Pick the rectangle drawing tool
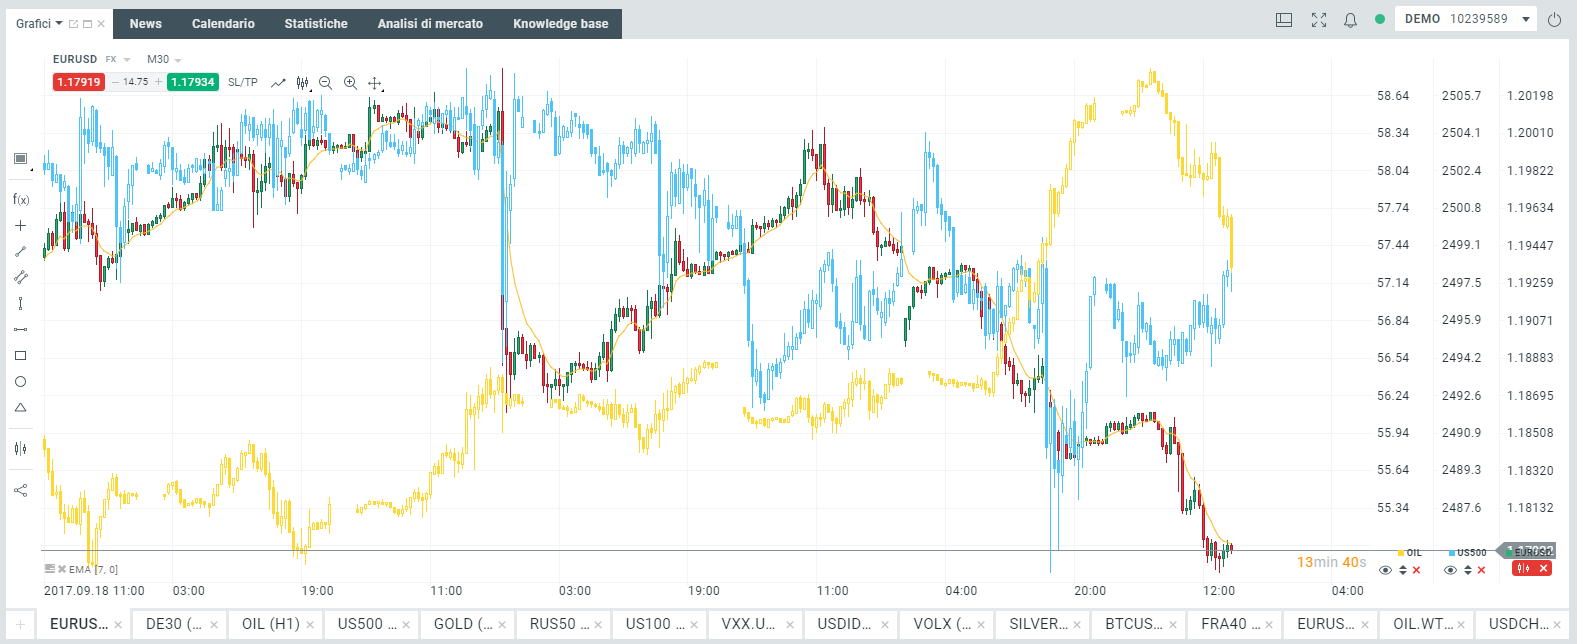This screenshot has height=644, width=1577. click(20, 356)
